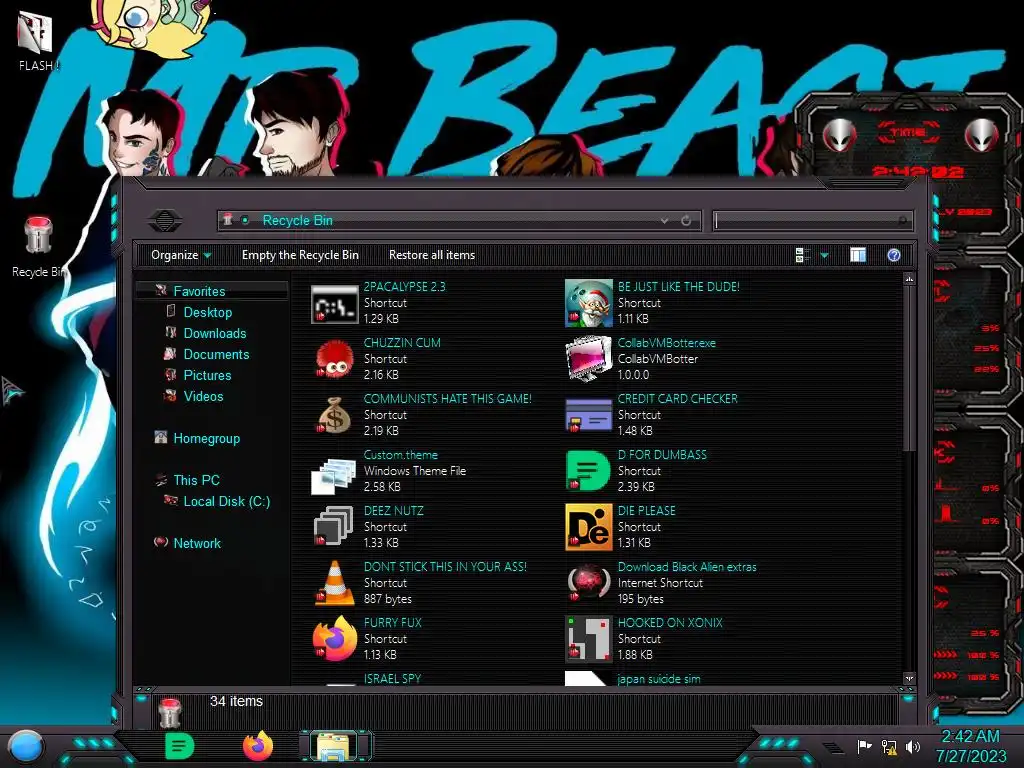Click the Custom.theme file name text

click(400, 455)
